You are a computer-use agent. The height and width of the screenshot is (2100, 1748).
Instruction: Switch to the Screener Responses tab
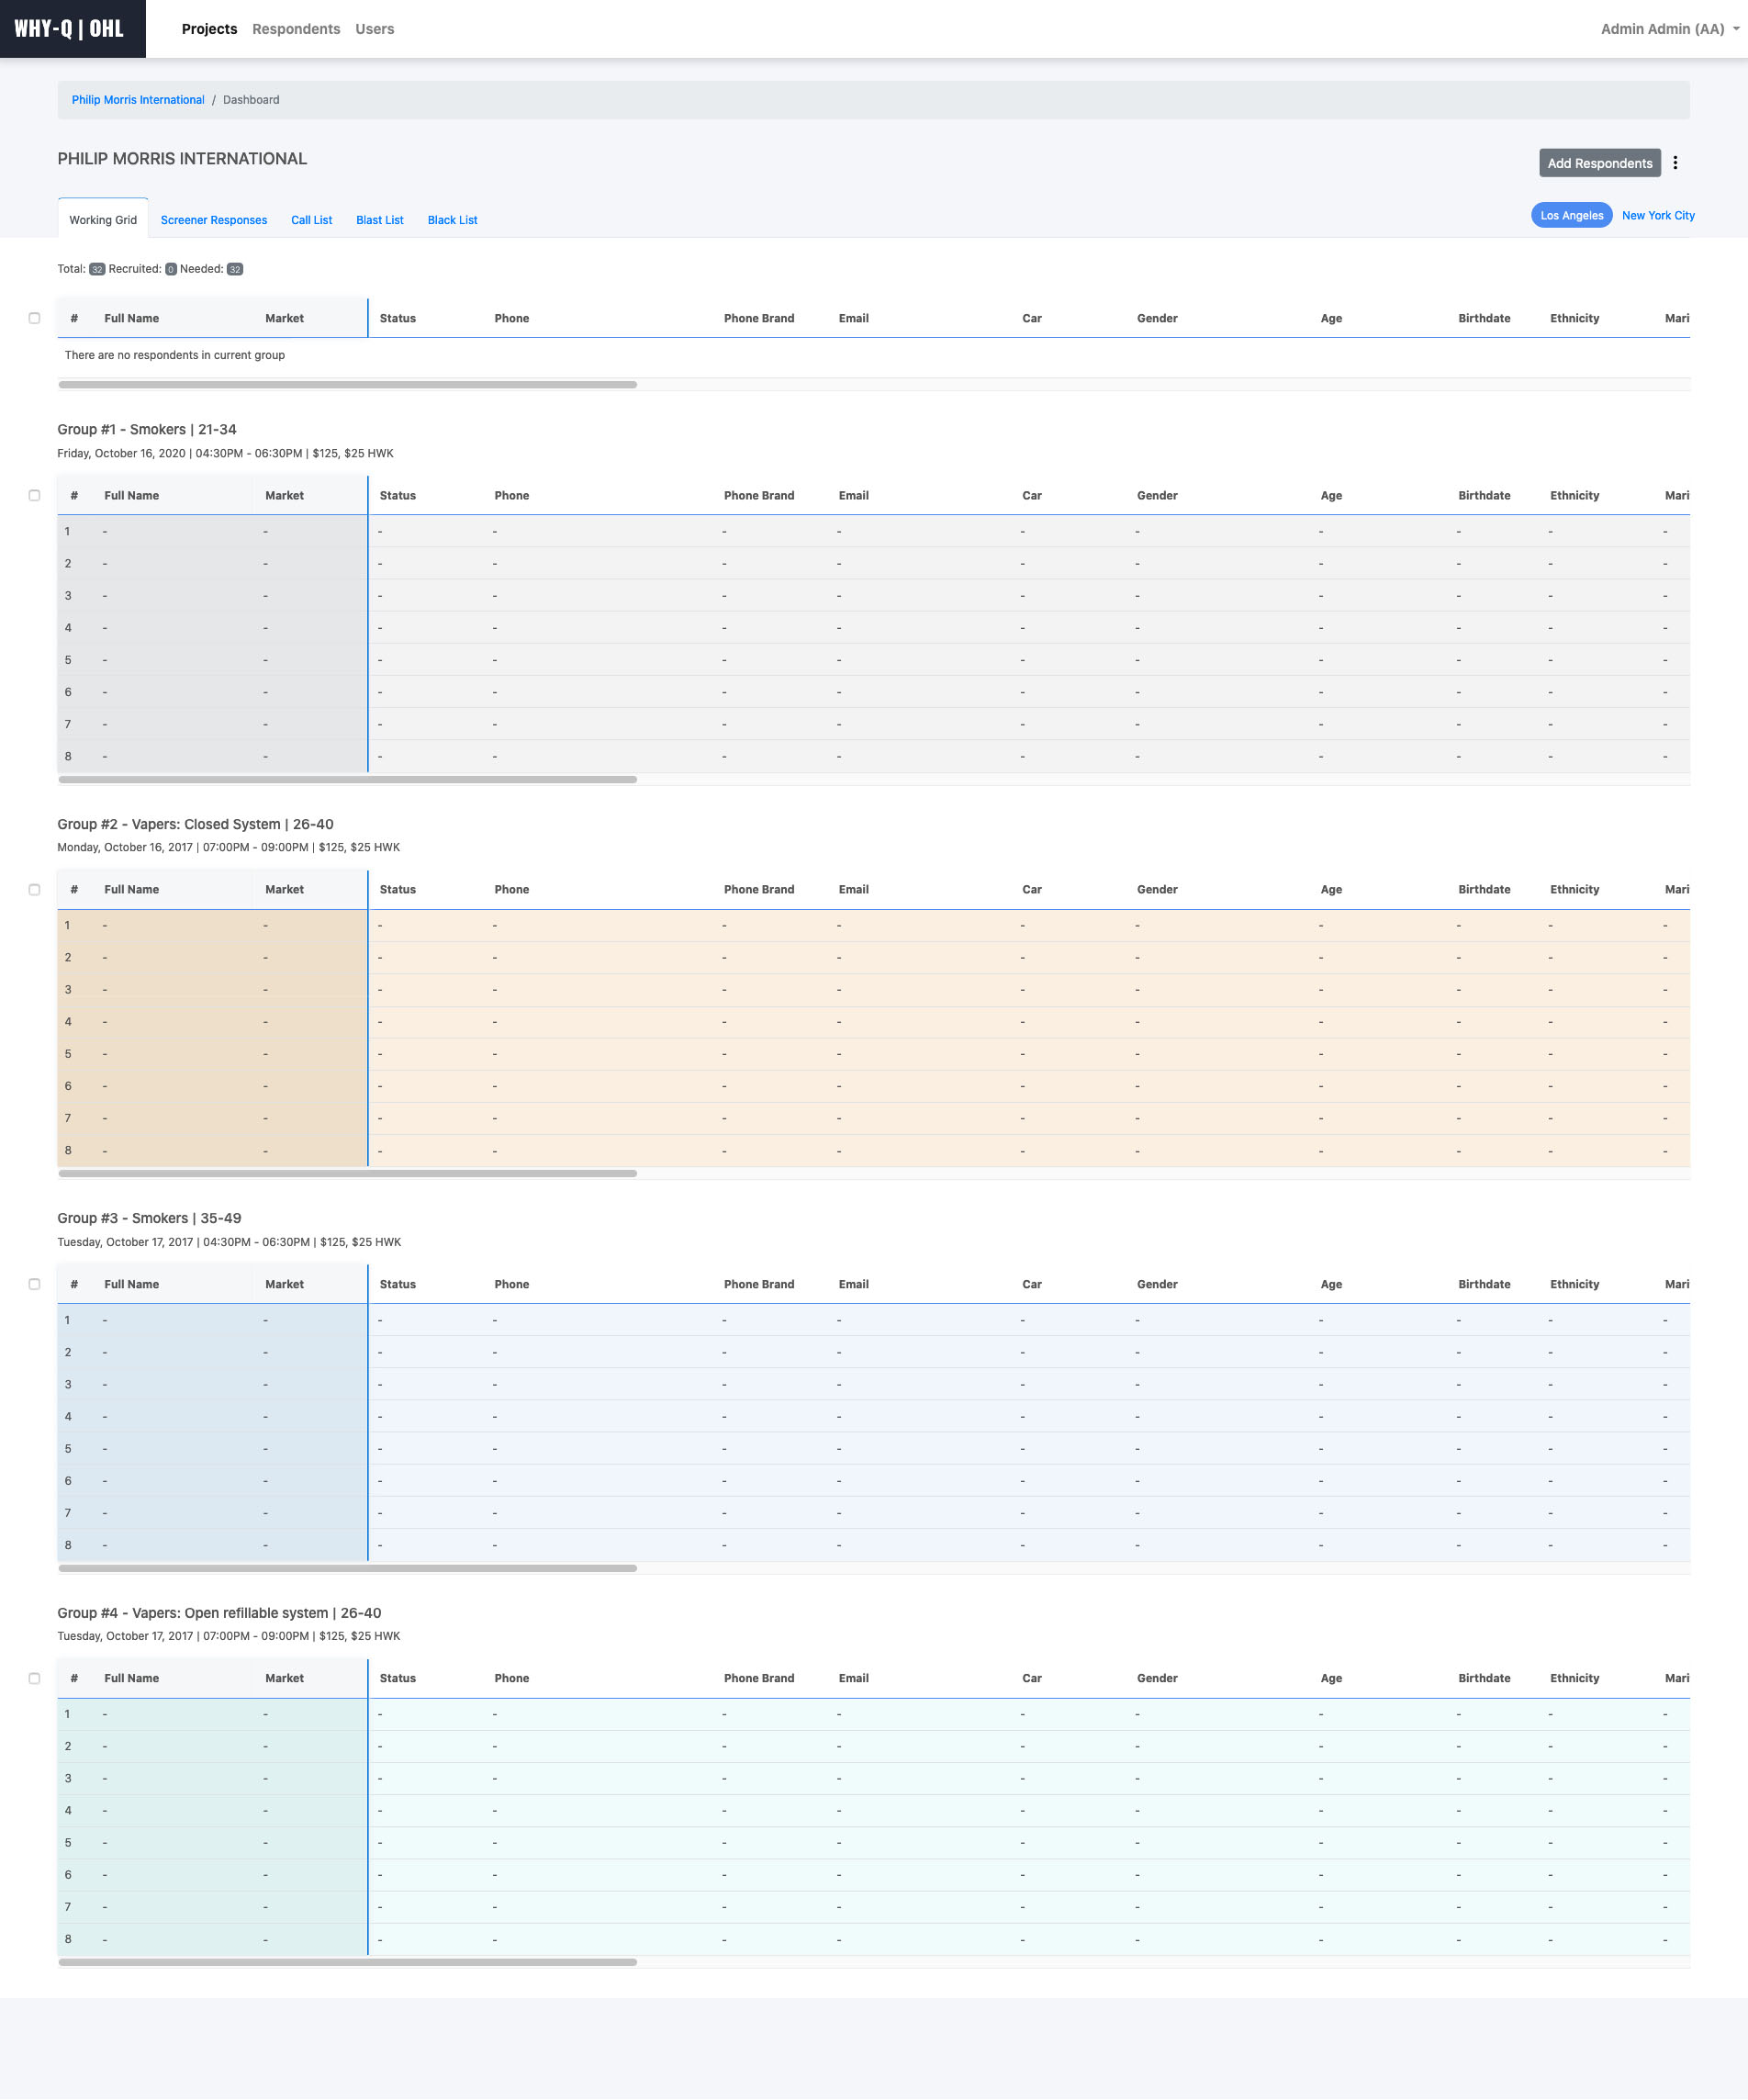pyautogui.click(x=213, y=220)
